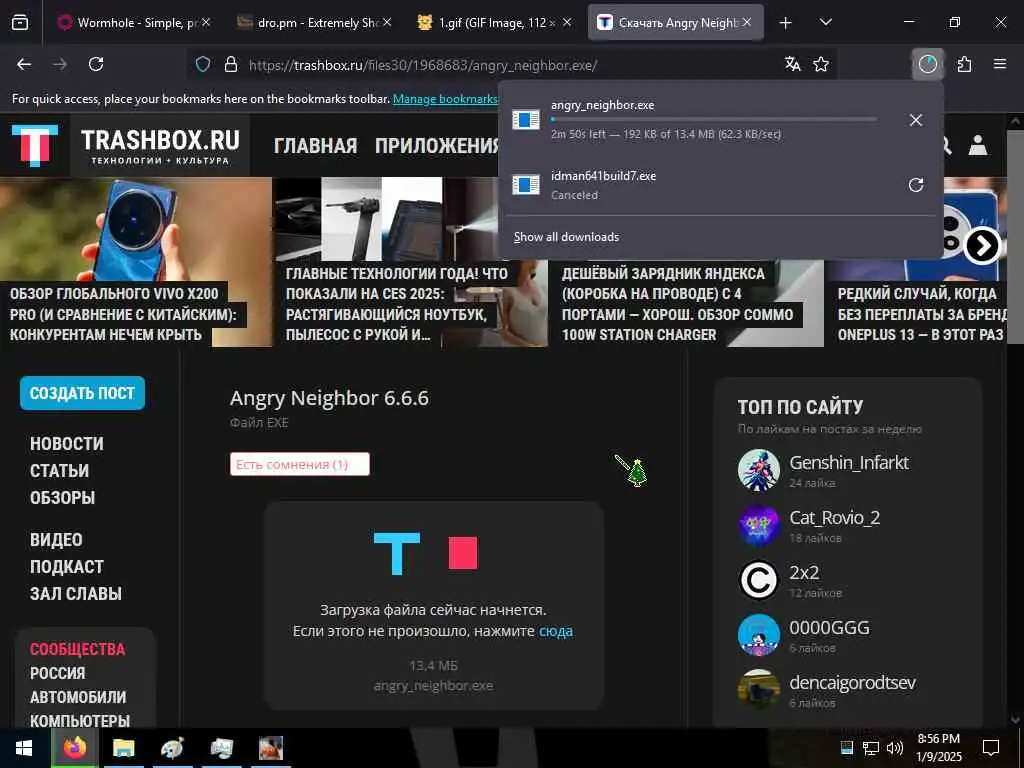
Task: Open Cat_Rovio_2 user profile
Action: point(835,517)
